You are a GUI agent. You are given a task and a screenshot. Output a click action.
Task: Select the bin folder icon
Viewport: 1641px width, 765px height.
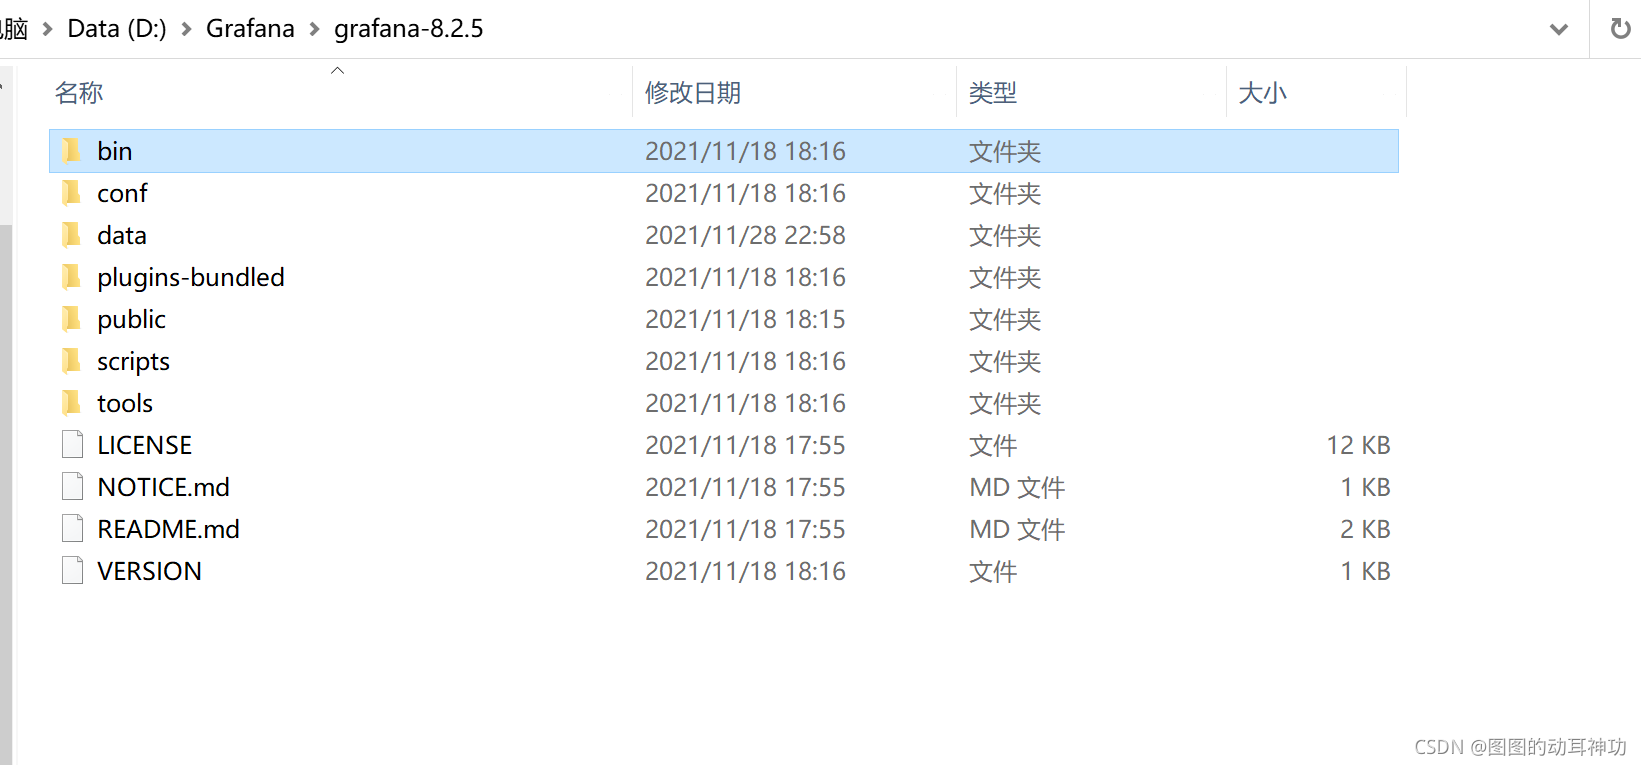(72, 151)
